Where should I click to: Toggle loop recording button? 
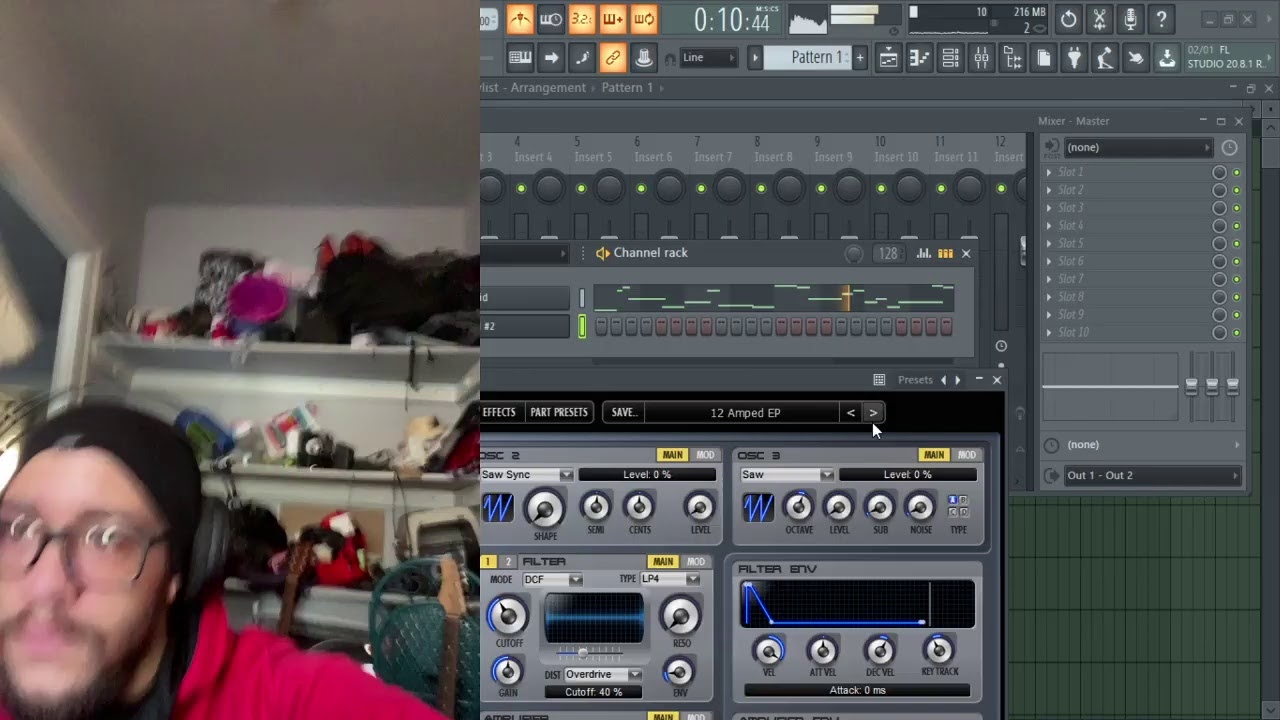tap(644, 19)
